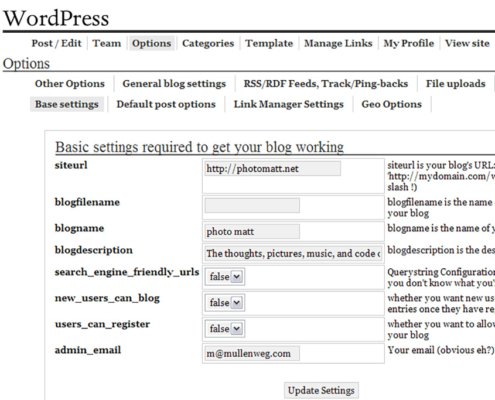
Task: Click the Update Settings button
Action: 321,390
